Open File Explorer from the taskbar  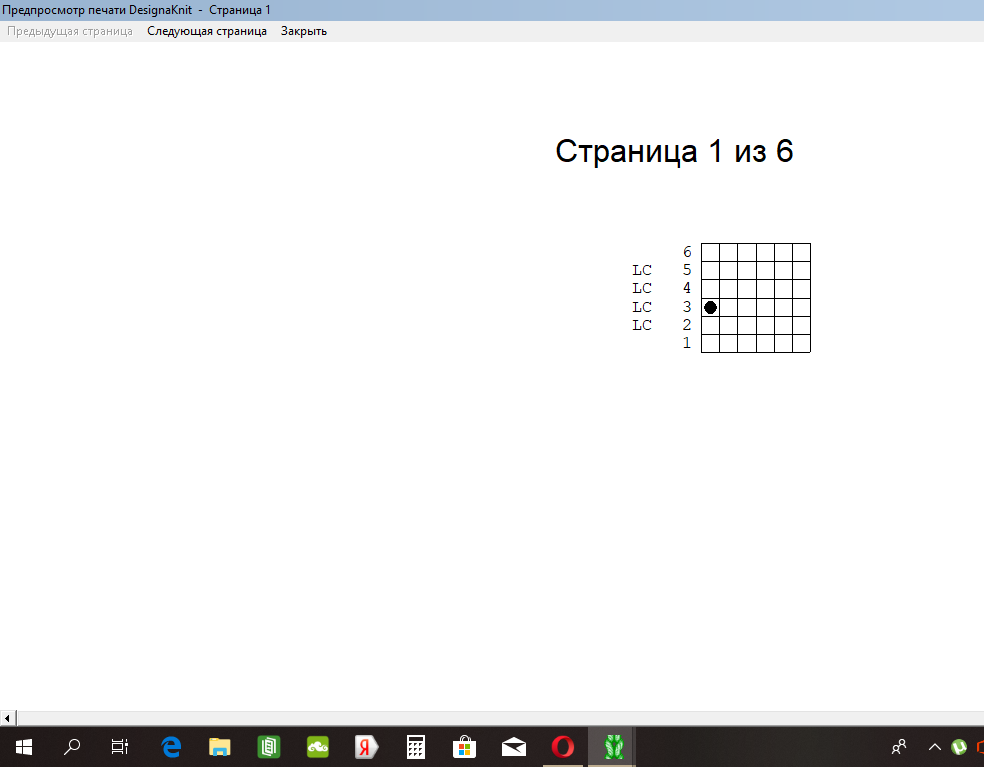pos(220,747)
